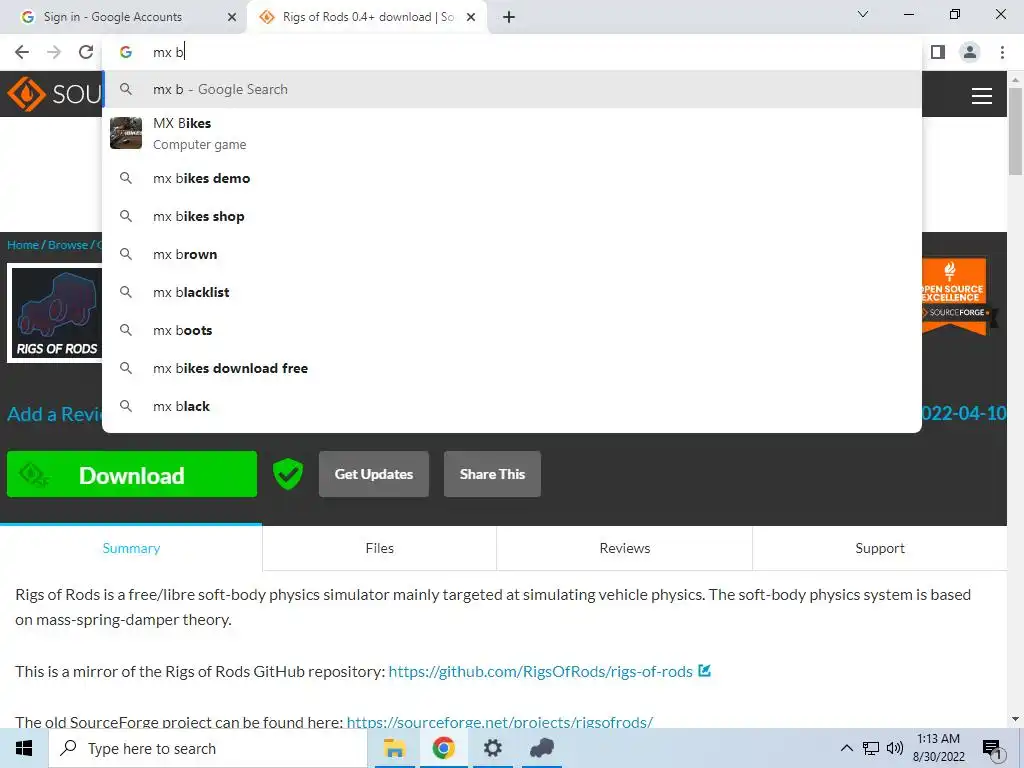
Task: Click the SourceForge logo icon
Action: pos(26,94)
